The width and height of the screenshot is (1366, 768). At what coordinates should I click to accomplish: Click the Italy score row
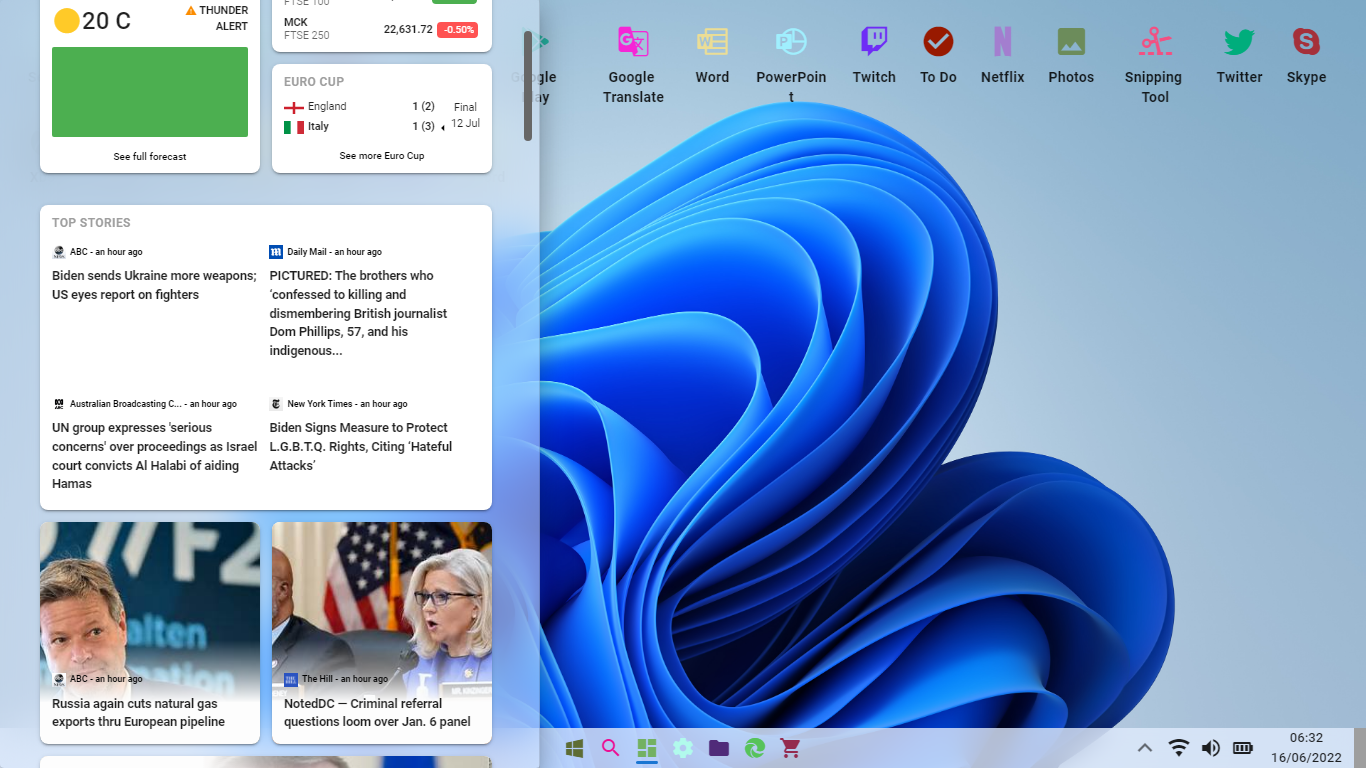tap(360, 127)
